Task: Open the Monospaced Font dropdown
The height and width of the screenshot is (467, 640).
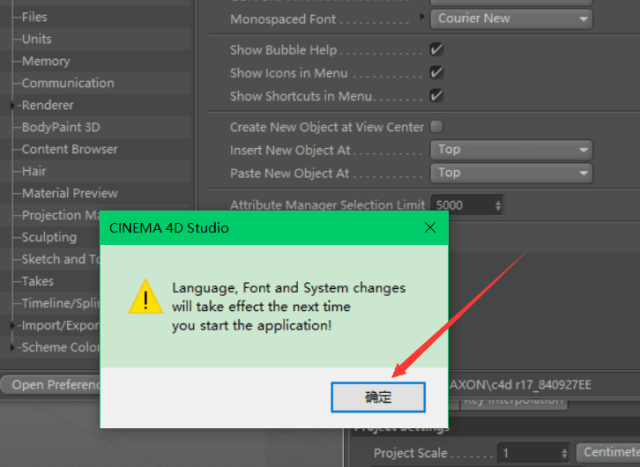Action: pos(512,18)
